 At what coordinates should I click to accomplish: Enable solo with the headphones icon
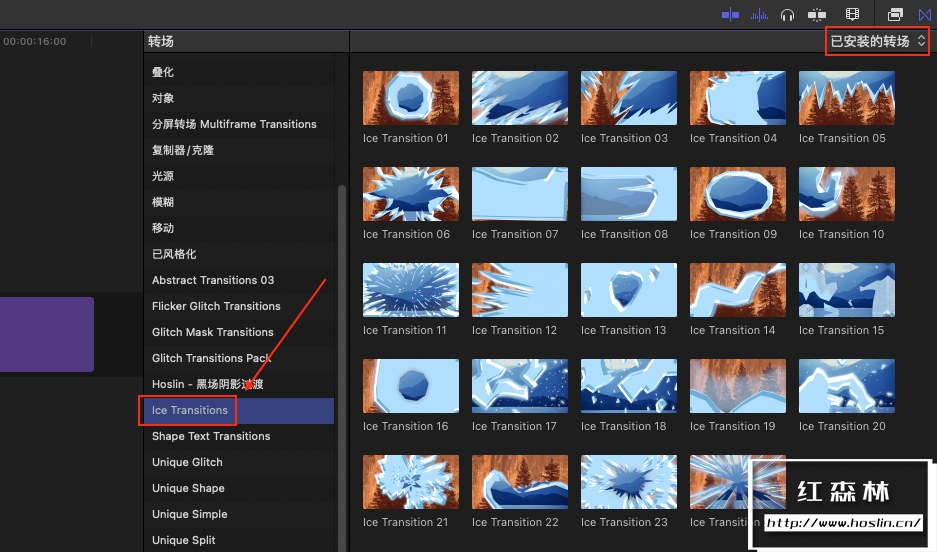coord(788,14)
